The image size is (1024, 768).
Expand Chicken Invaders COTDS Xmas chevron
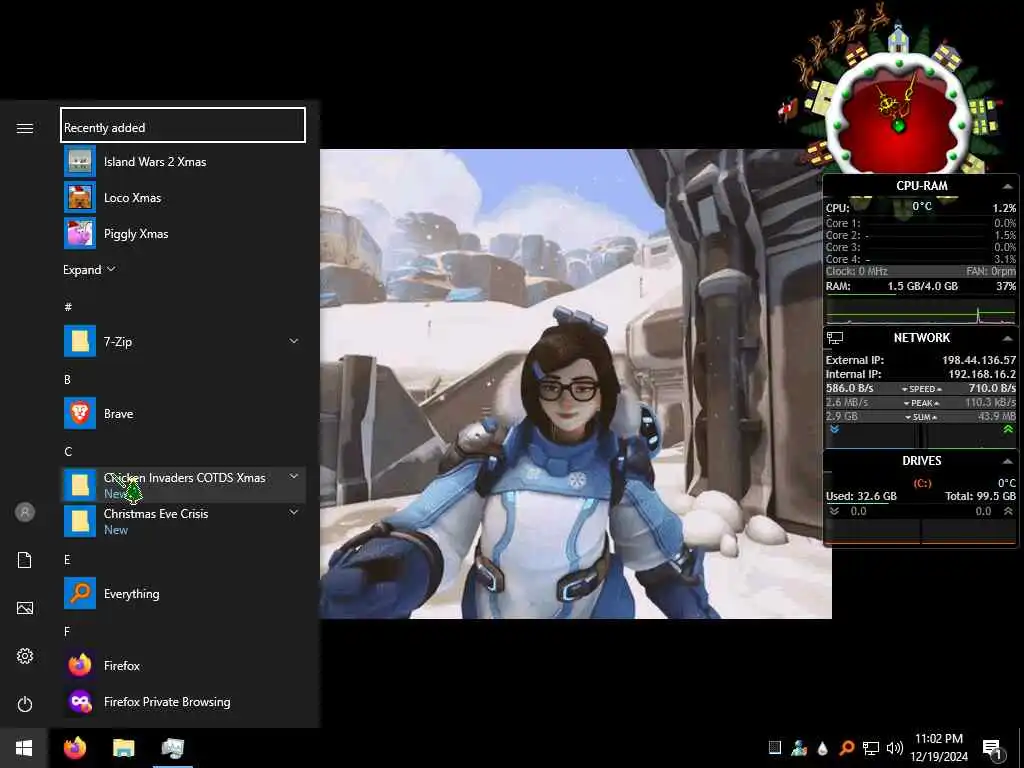pyautogui.click(x=294, y=477)
